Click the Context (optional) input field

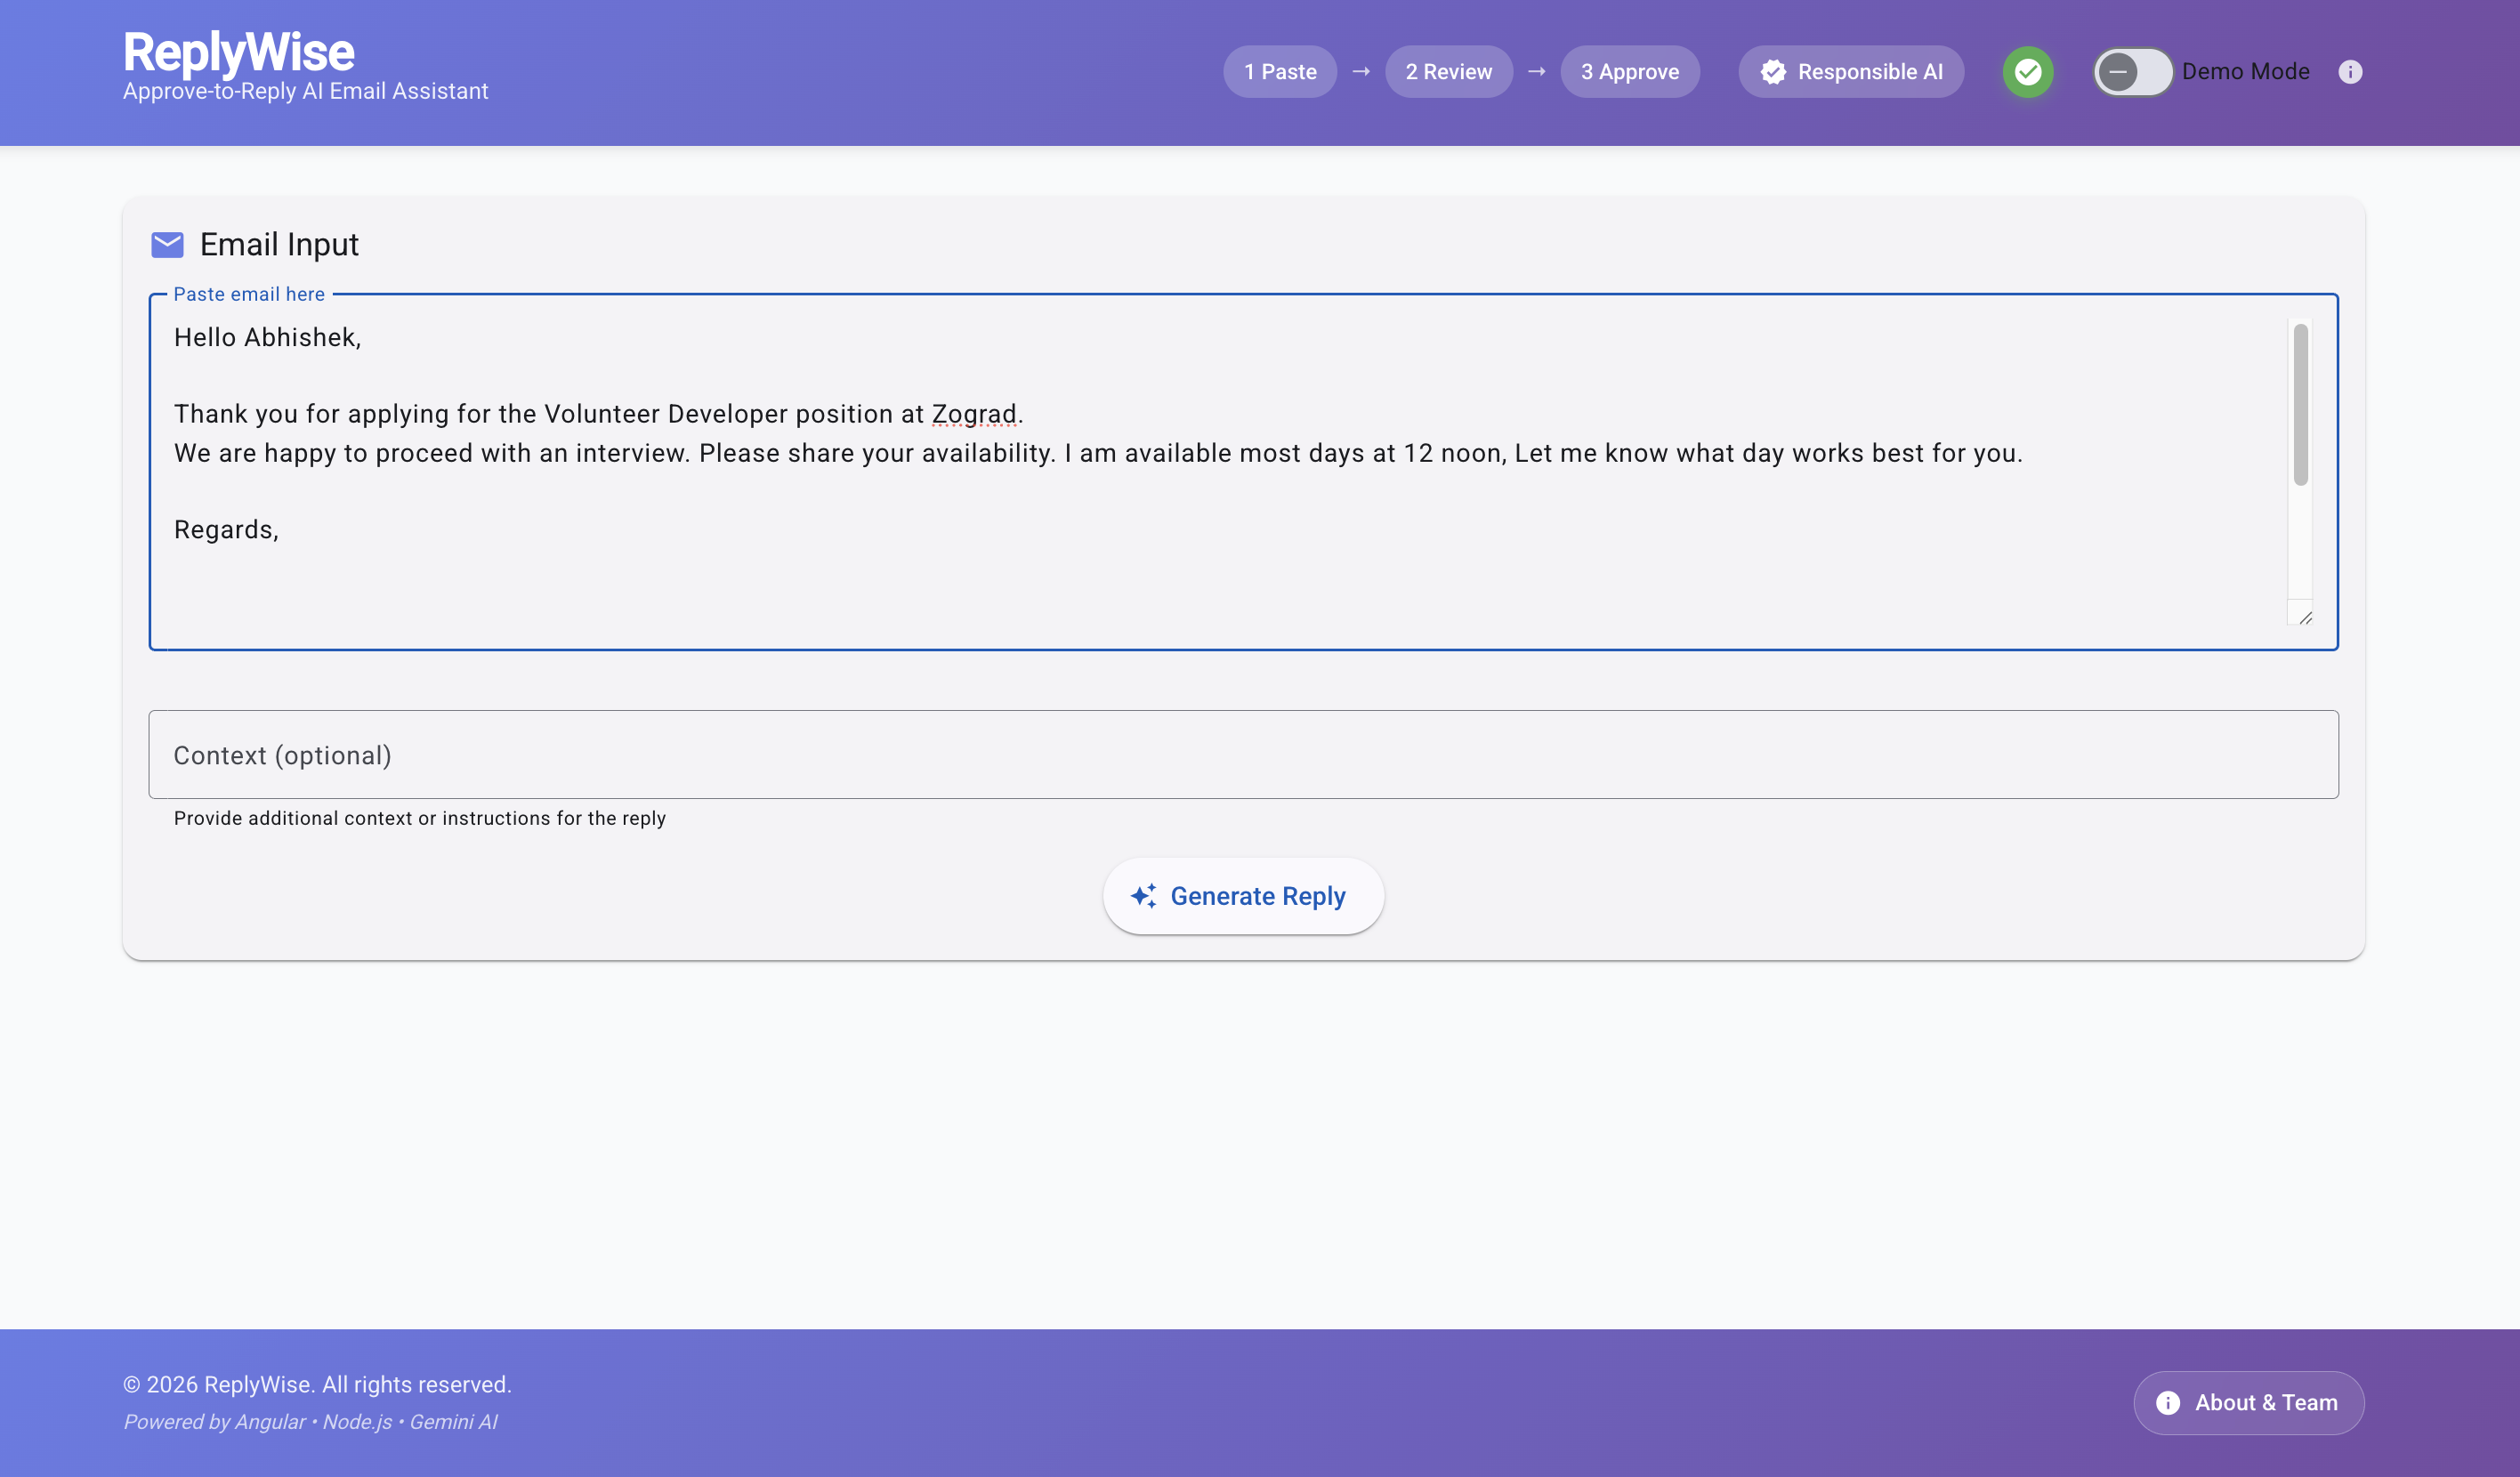point(1243,755)
